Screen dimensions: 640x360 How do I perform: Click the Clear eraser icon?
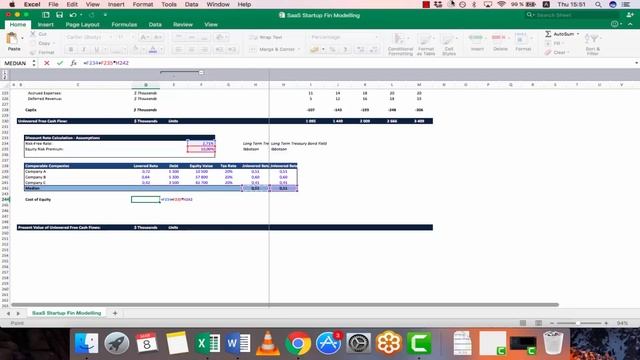tap(548, 52)
